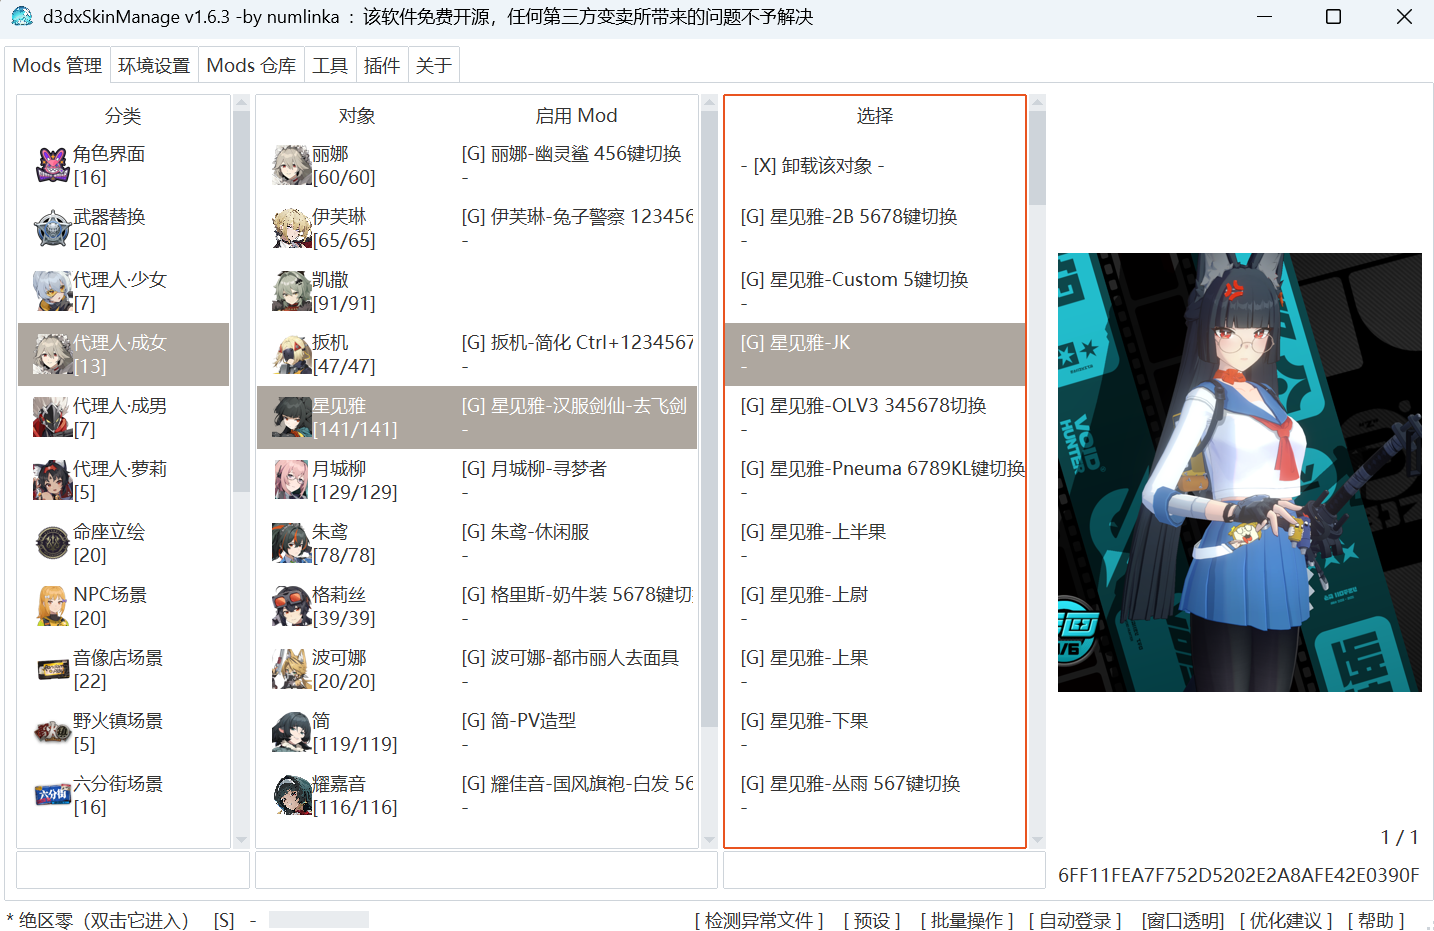Viewport: 1434px width, 931px height.
Task: Click the 耀嘉音 character avatar
Action: [292, 795]
